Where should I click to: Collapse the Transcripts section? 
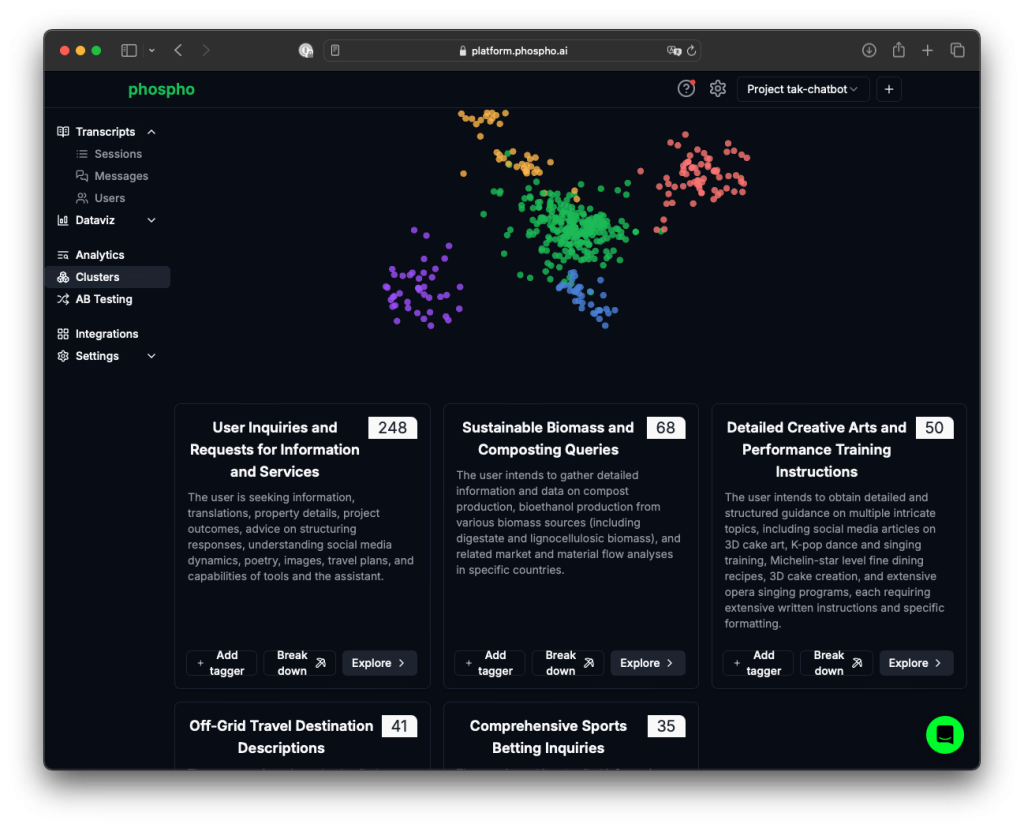click(151, 131)
